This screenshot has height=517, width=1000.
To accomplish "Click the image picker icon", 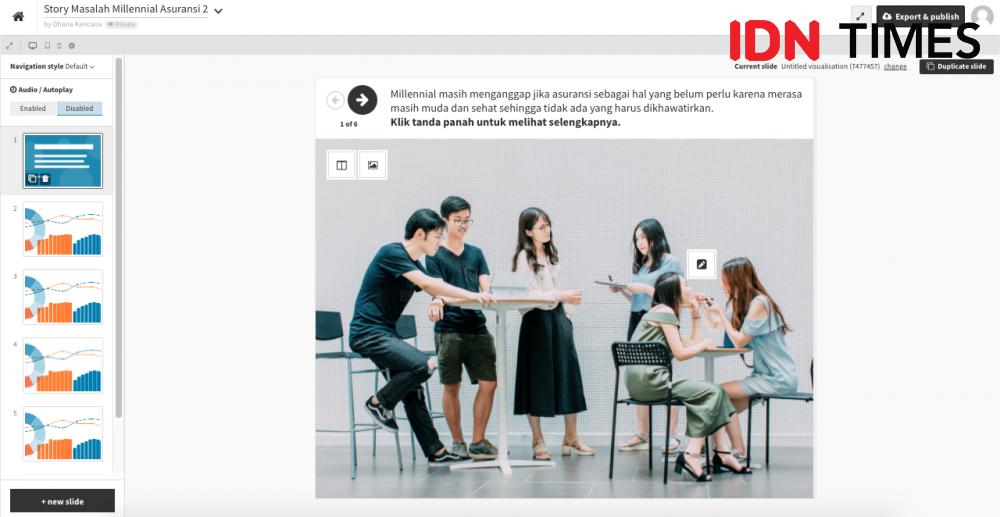I will [372, 165].
